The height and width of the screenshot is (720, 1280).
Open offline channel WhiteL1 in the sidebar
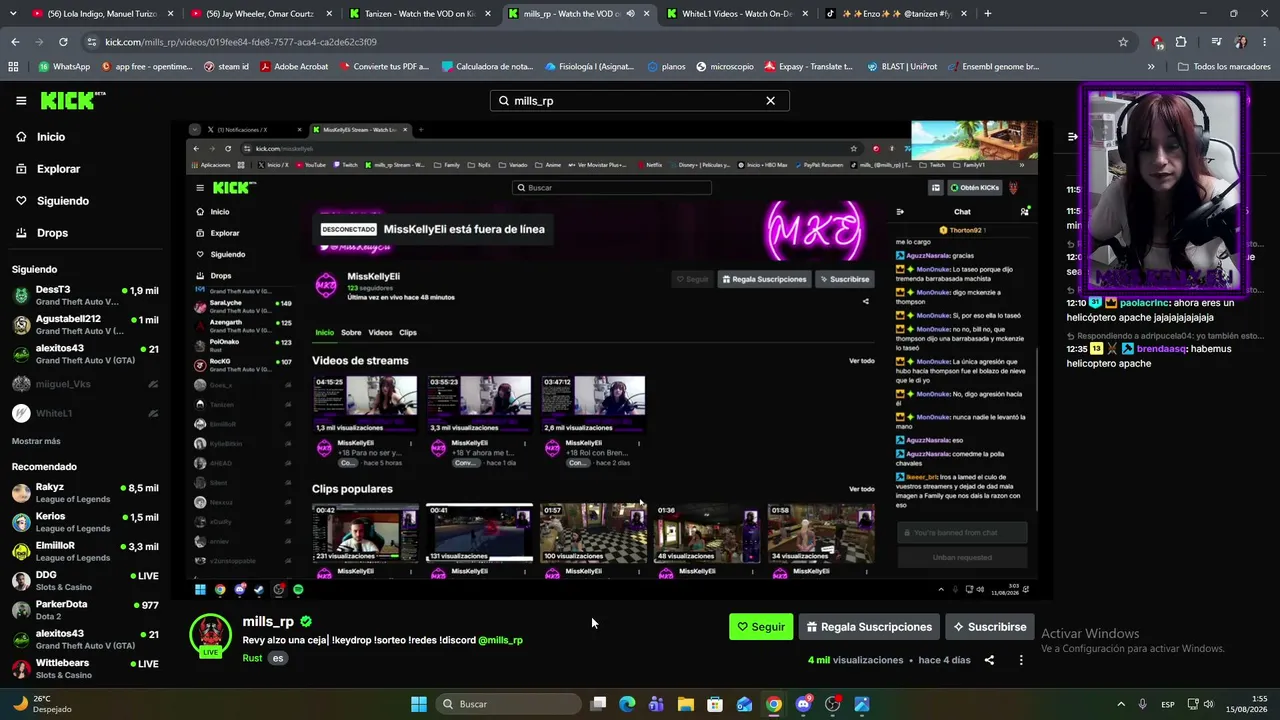click(x=85, y=413)
